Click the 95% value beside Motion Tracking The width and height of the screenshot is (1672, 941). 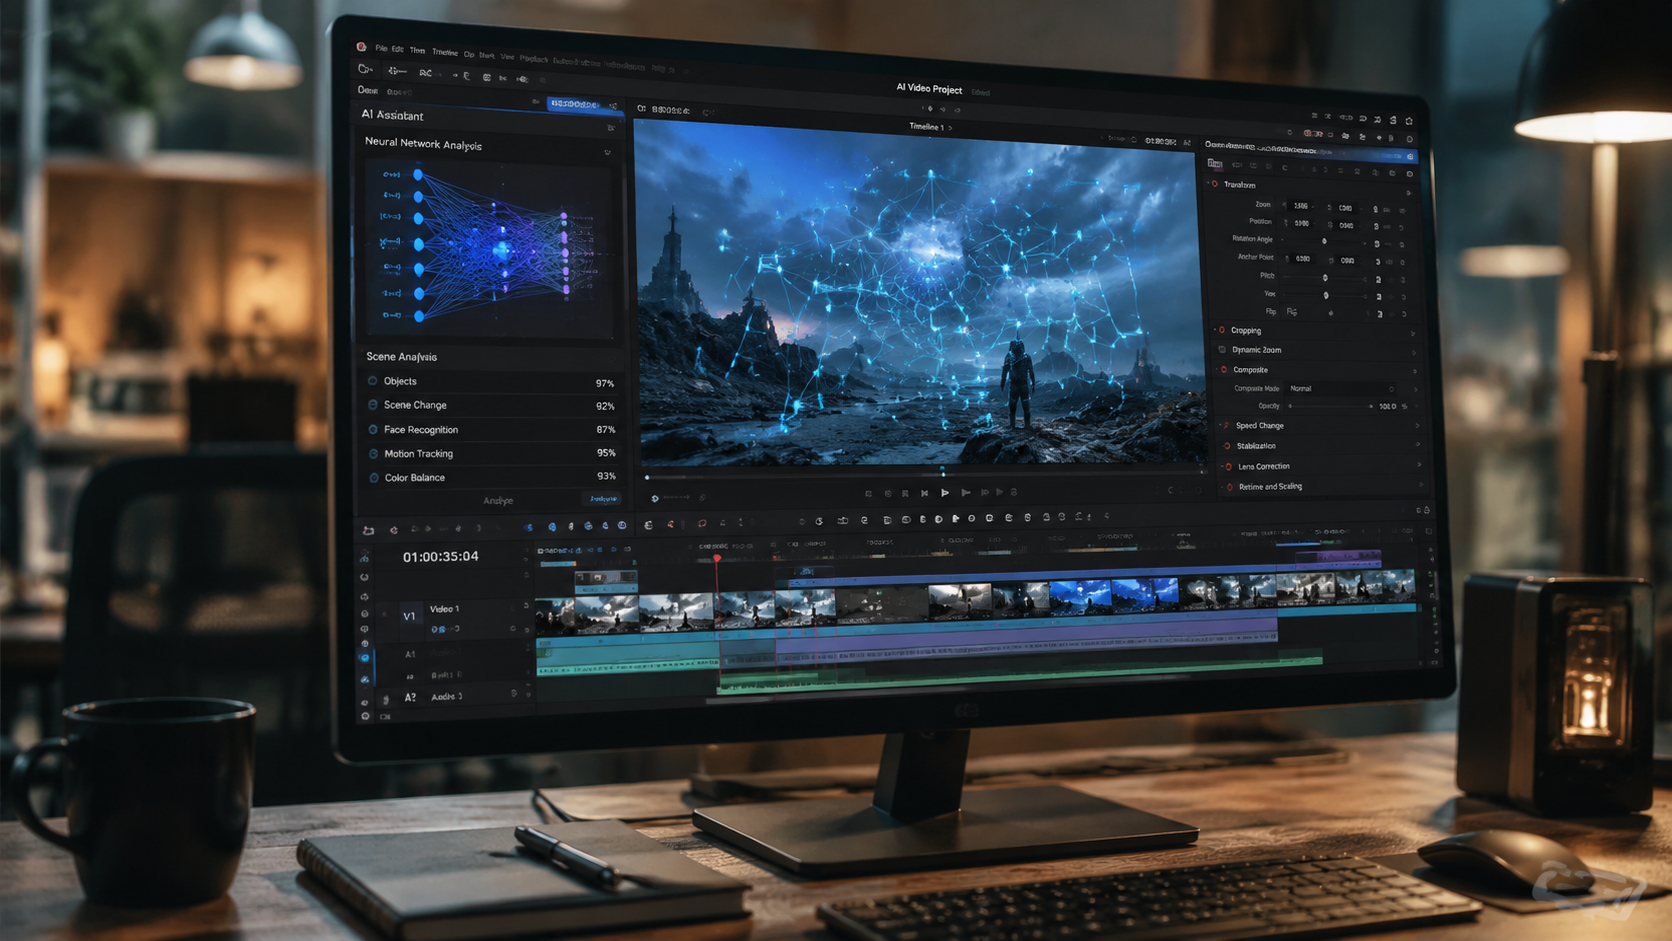(x=606, y=453)
